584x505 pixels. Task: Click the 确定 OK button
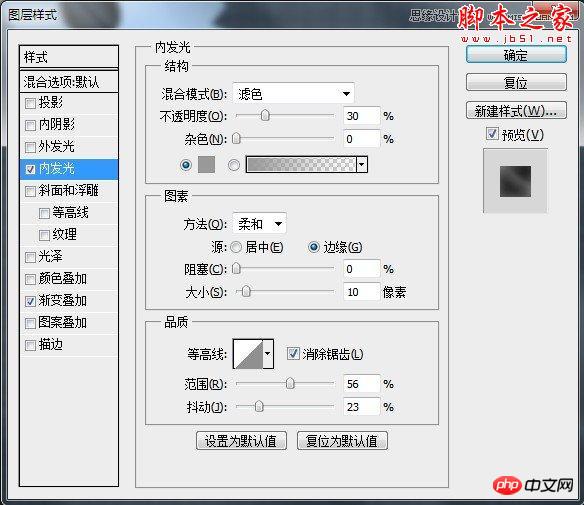[x=516, y=55]
